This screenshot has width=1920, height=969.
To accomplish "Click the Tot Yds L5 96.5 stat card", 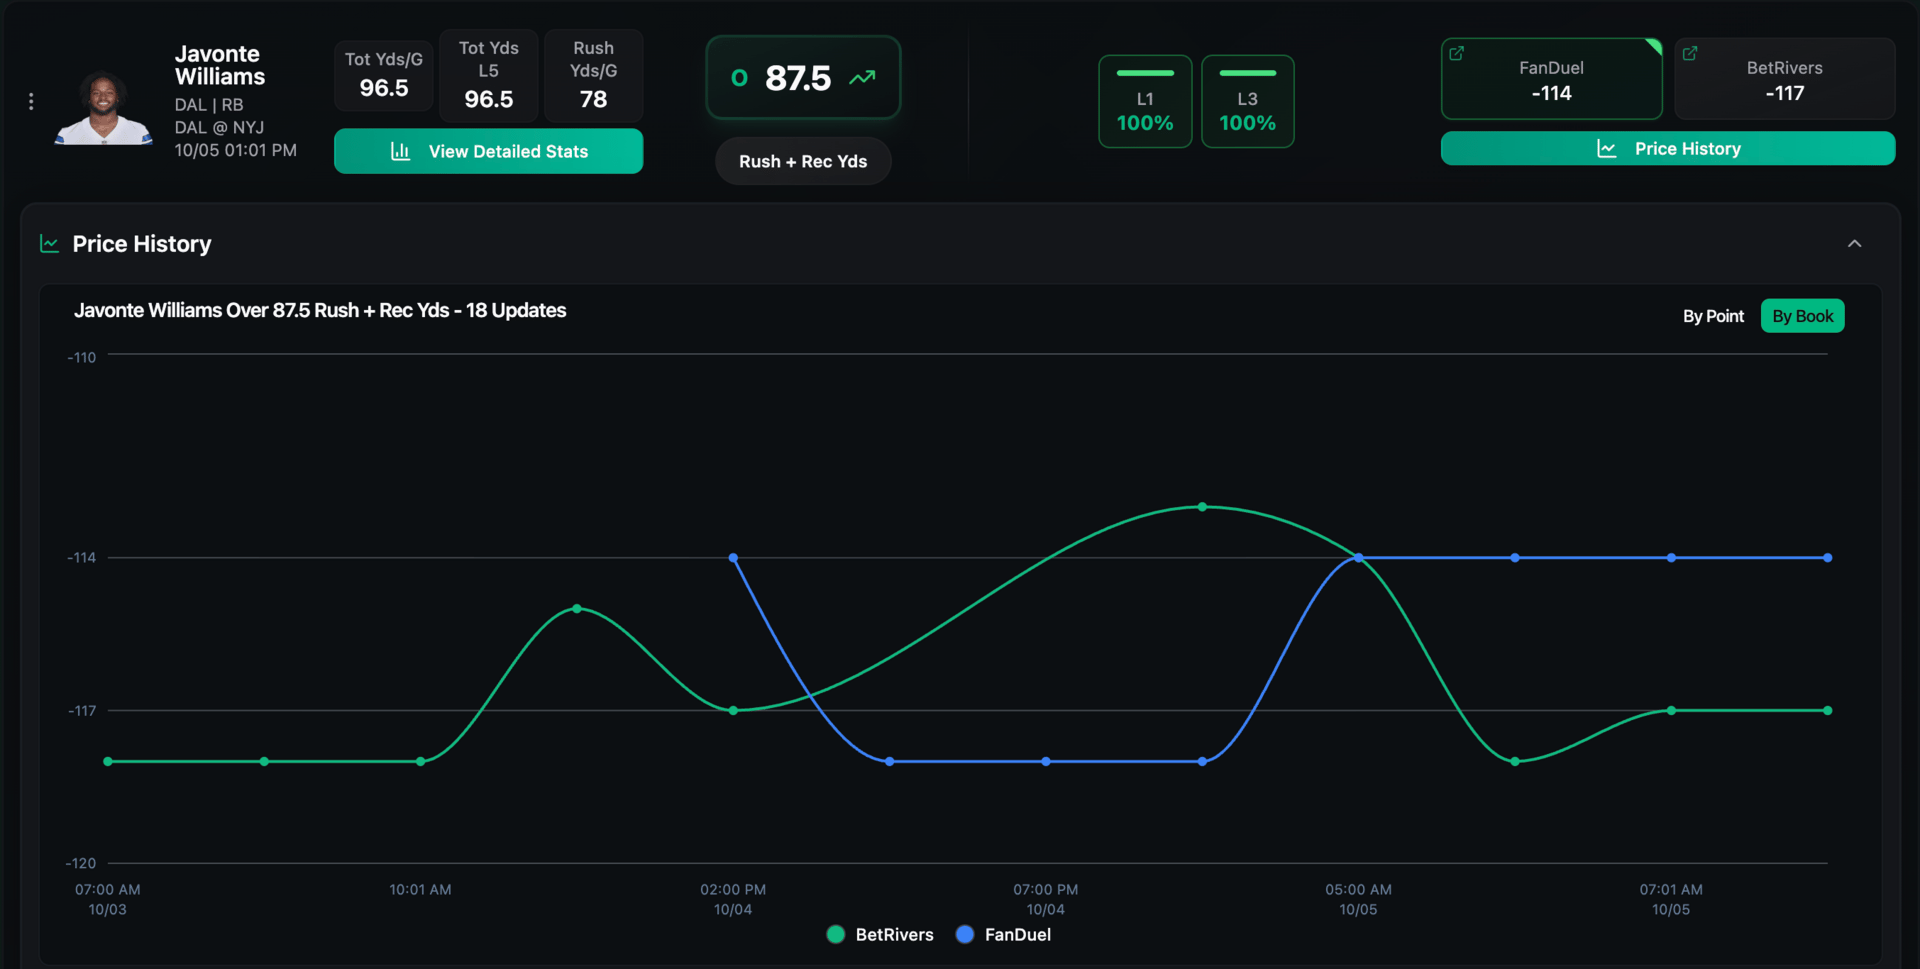I will (489, 75).
